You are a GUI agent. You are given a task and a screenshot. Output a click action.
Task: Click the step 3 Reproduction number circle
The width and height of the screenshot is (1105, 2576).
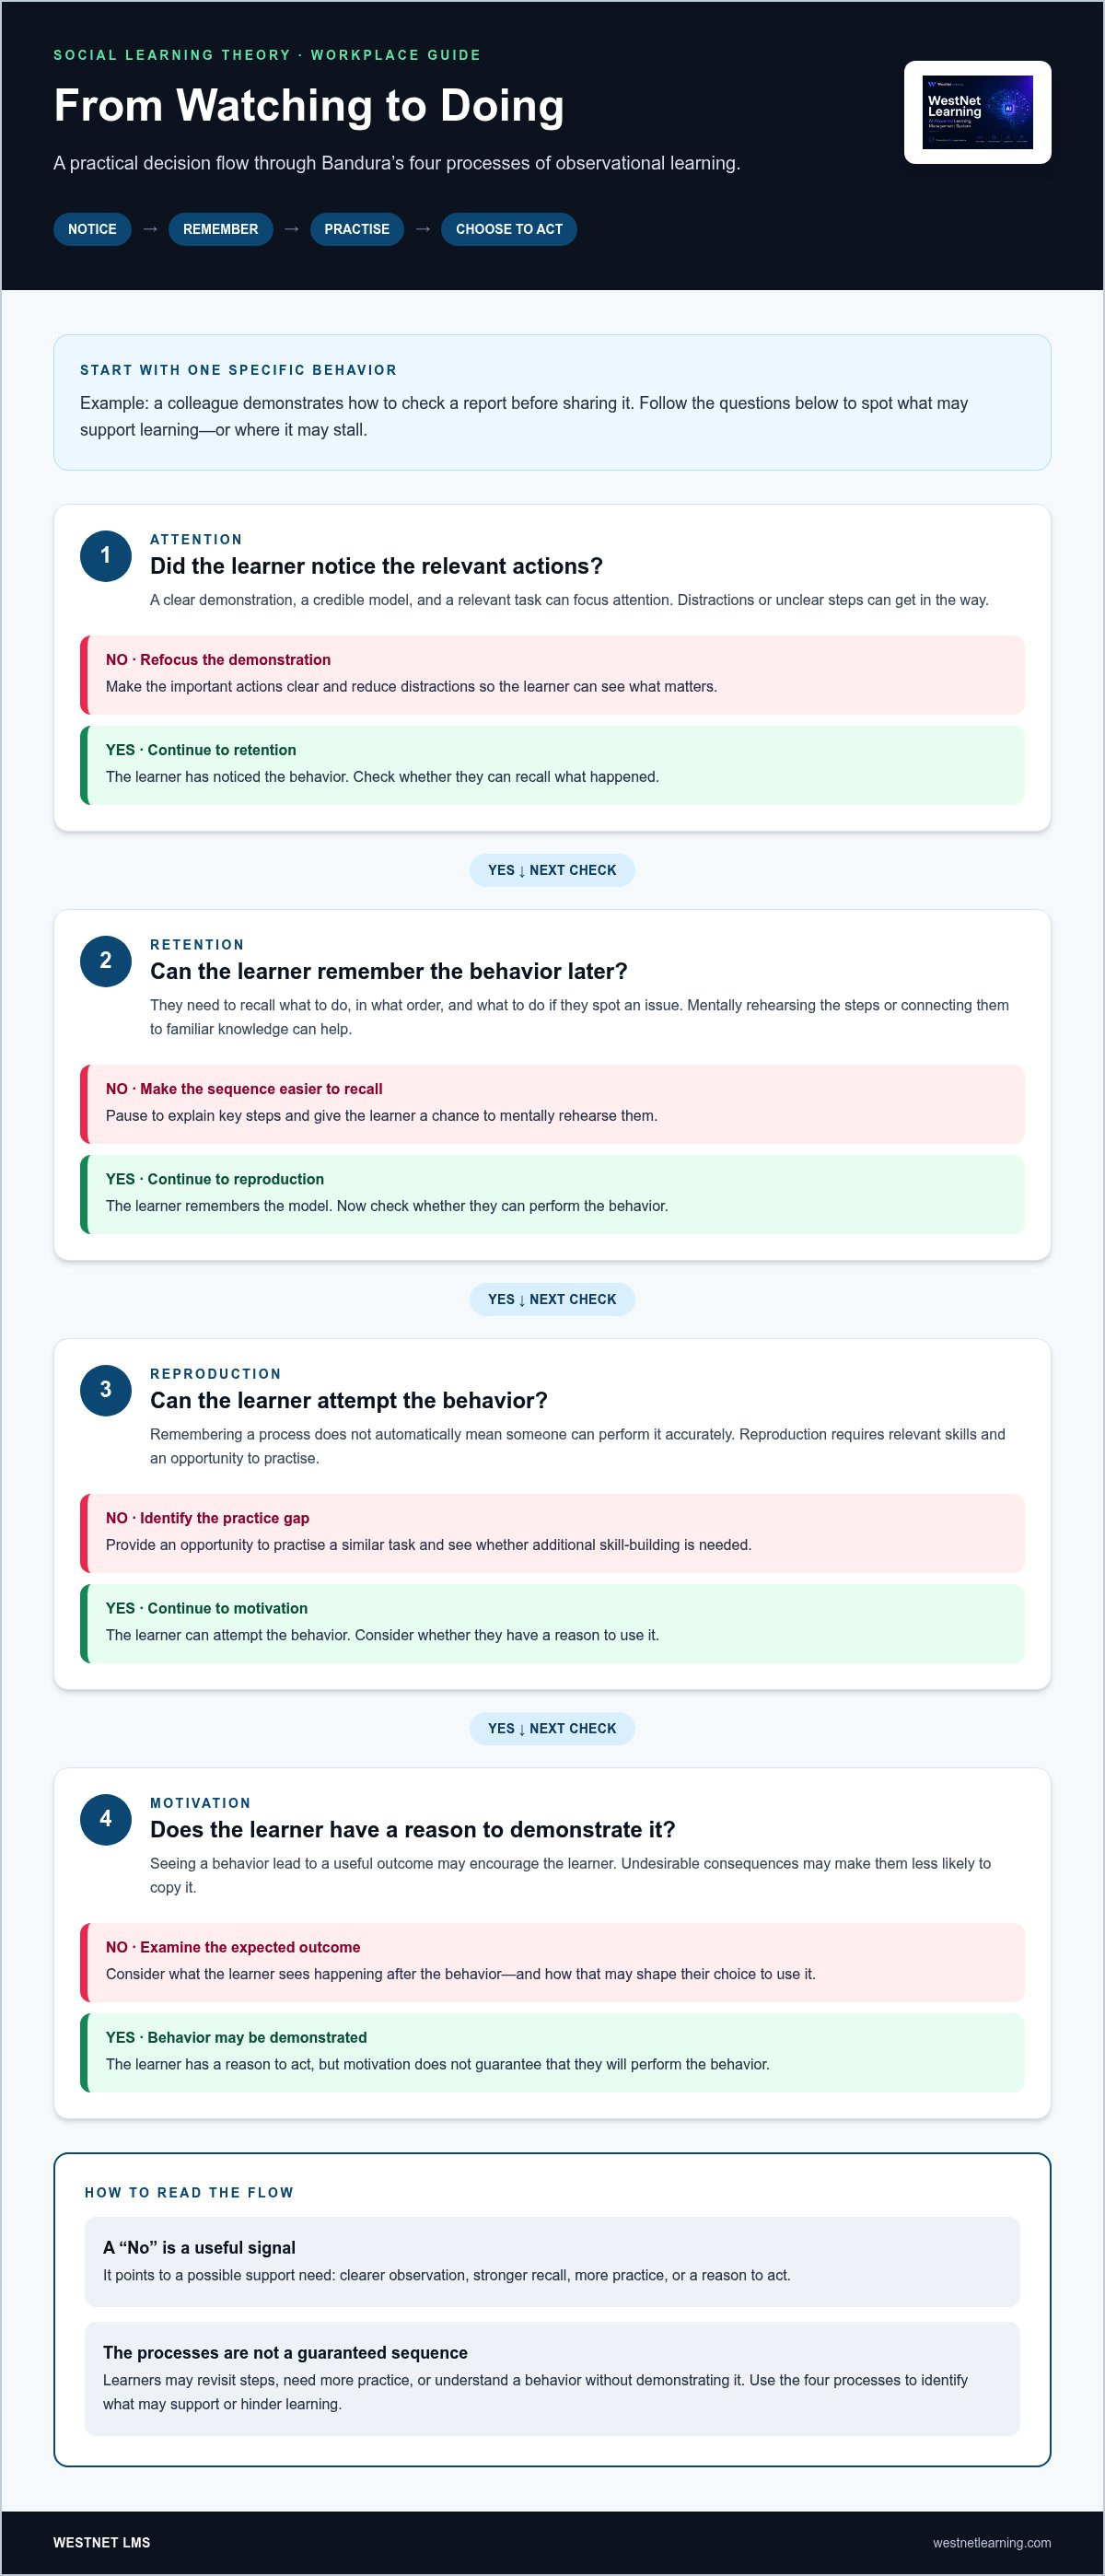(106, 1390)
